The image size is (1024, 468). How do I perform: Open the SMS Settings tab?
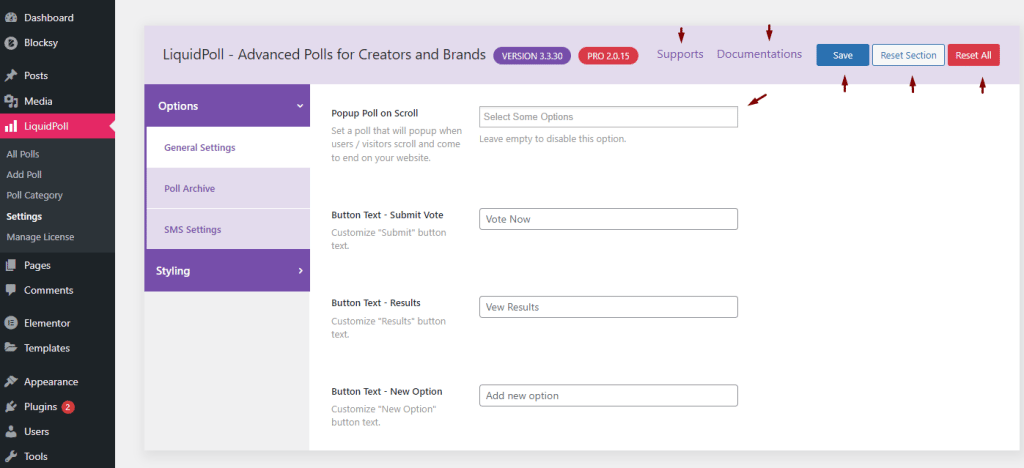(228, 230)
